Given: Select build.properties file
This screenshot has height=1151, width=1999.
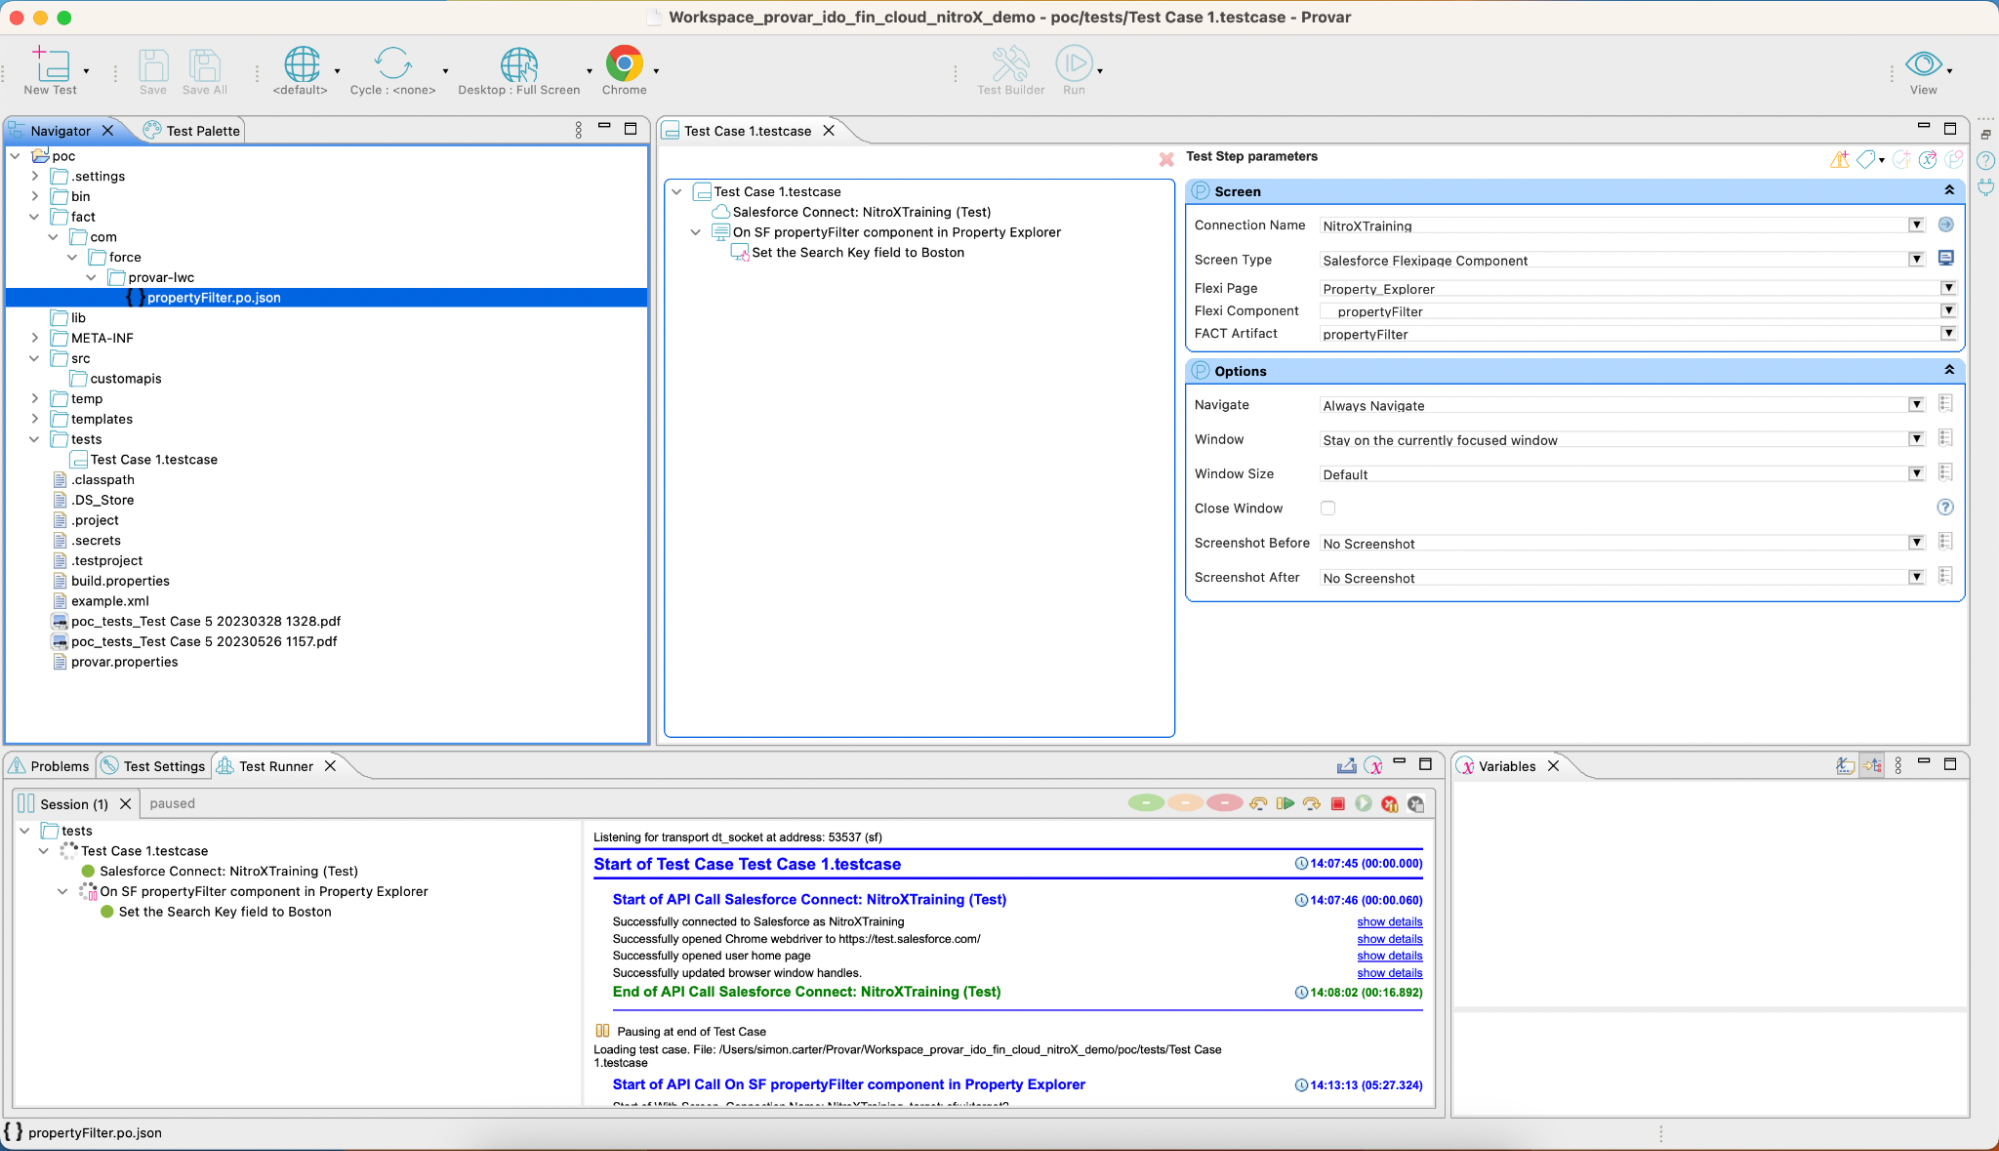Looking at the screenshot, I should pyautogui.click(x=120, y=581).
